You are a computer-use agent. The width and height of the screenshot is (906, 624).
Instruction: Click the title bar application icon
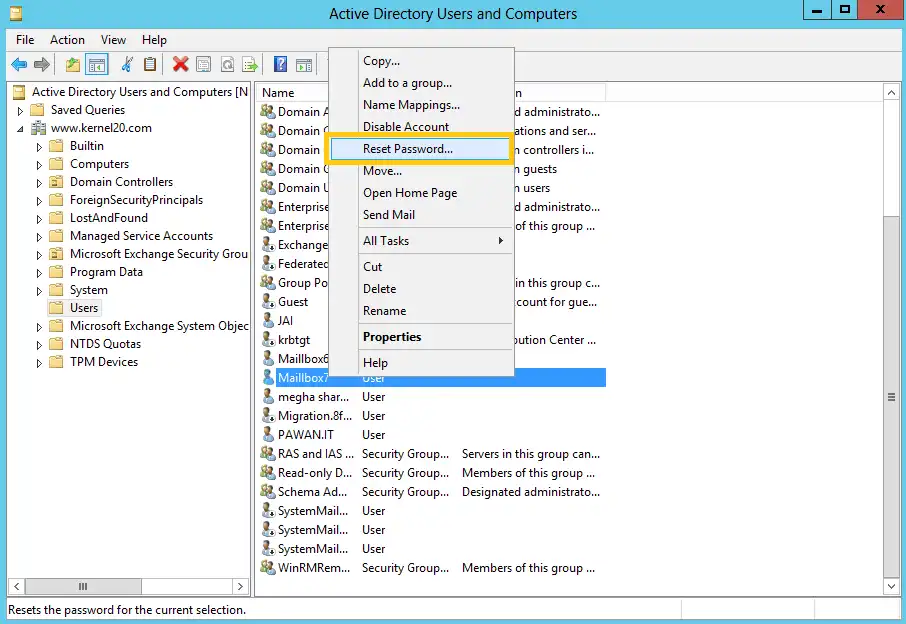(16, 13)
